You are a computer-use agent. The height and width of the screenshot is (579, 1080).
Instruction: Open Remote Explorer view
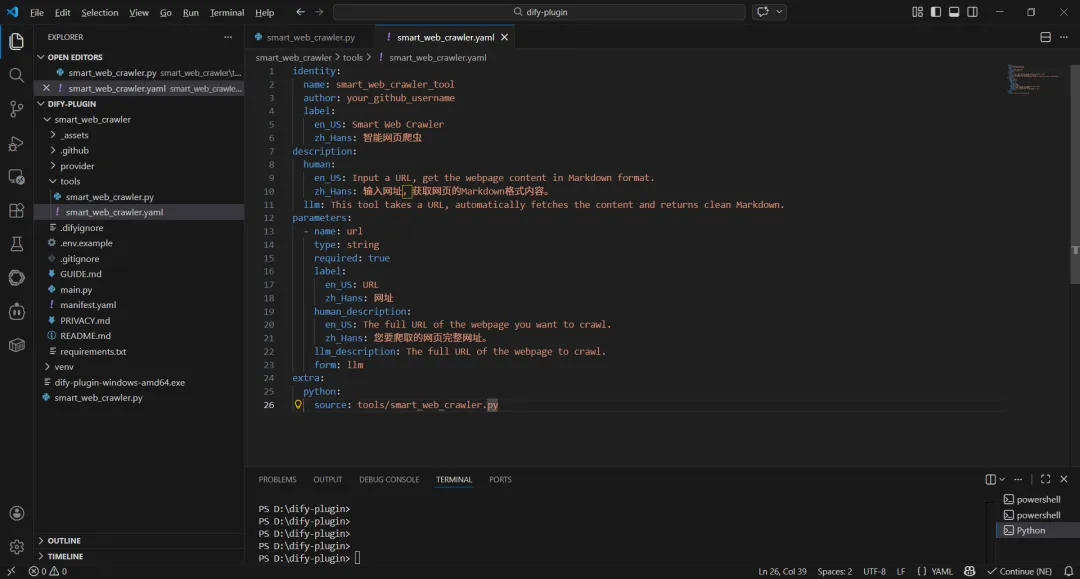[17, 176]
